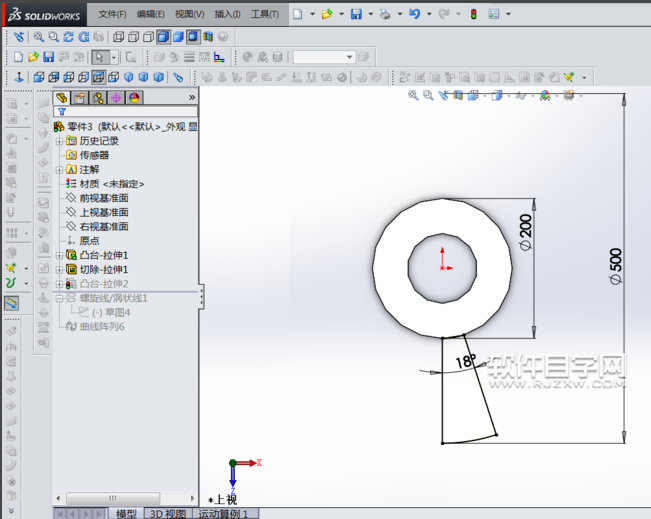651x519 pixels.
Task: Open the 插入(I) menu
Action: [227, 14]
